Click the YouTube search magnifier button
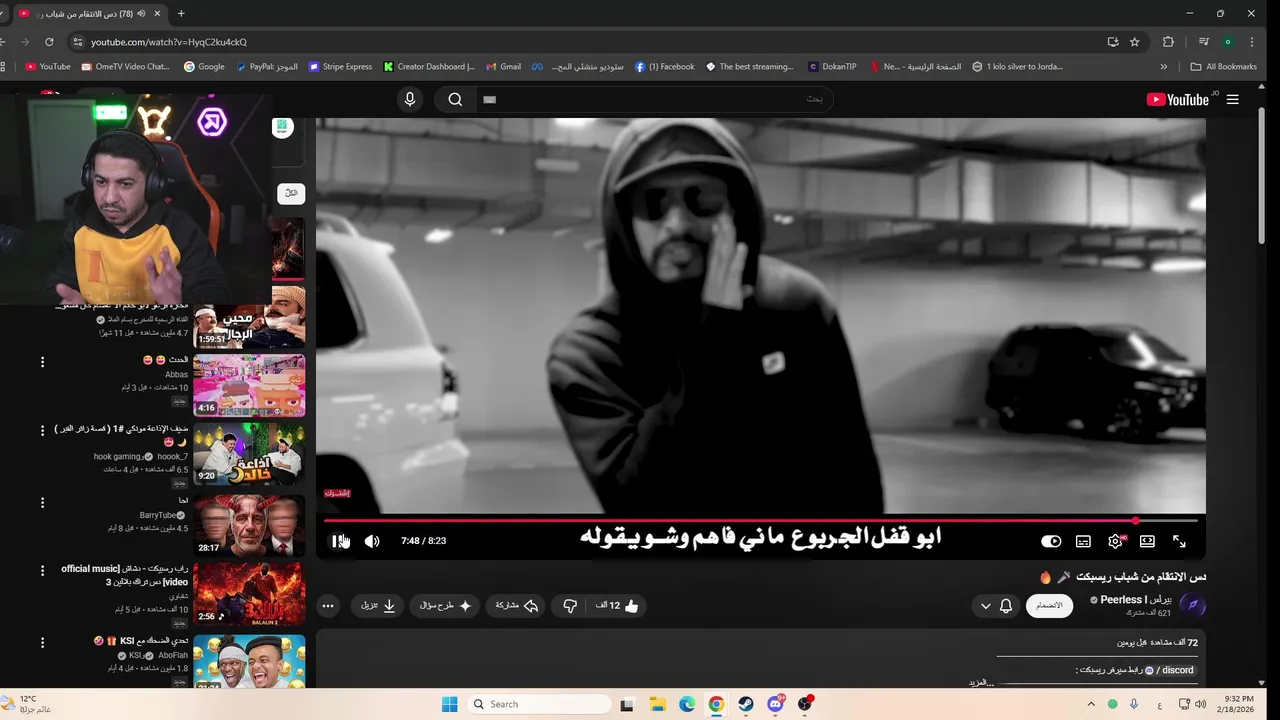This screenshot has height=720, width=1280. (x=455, y=99)
